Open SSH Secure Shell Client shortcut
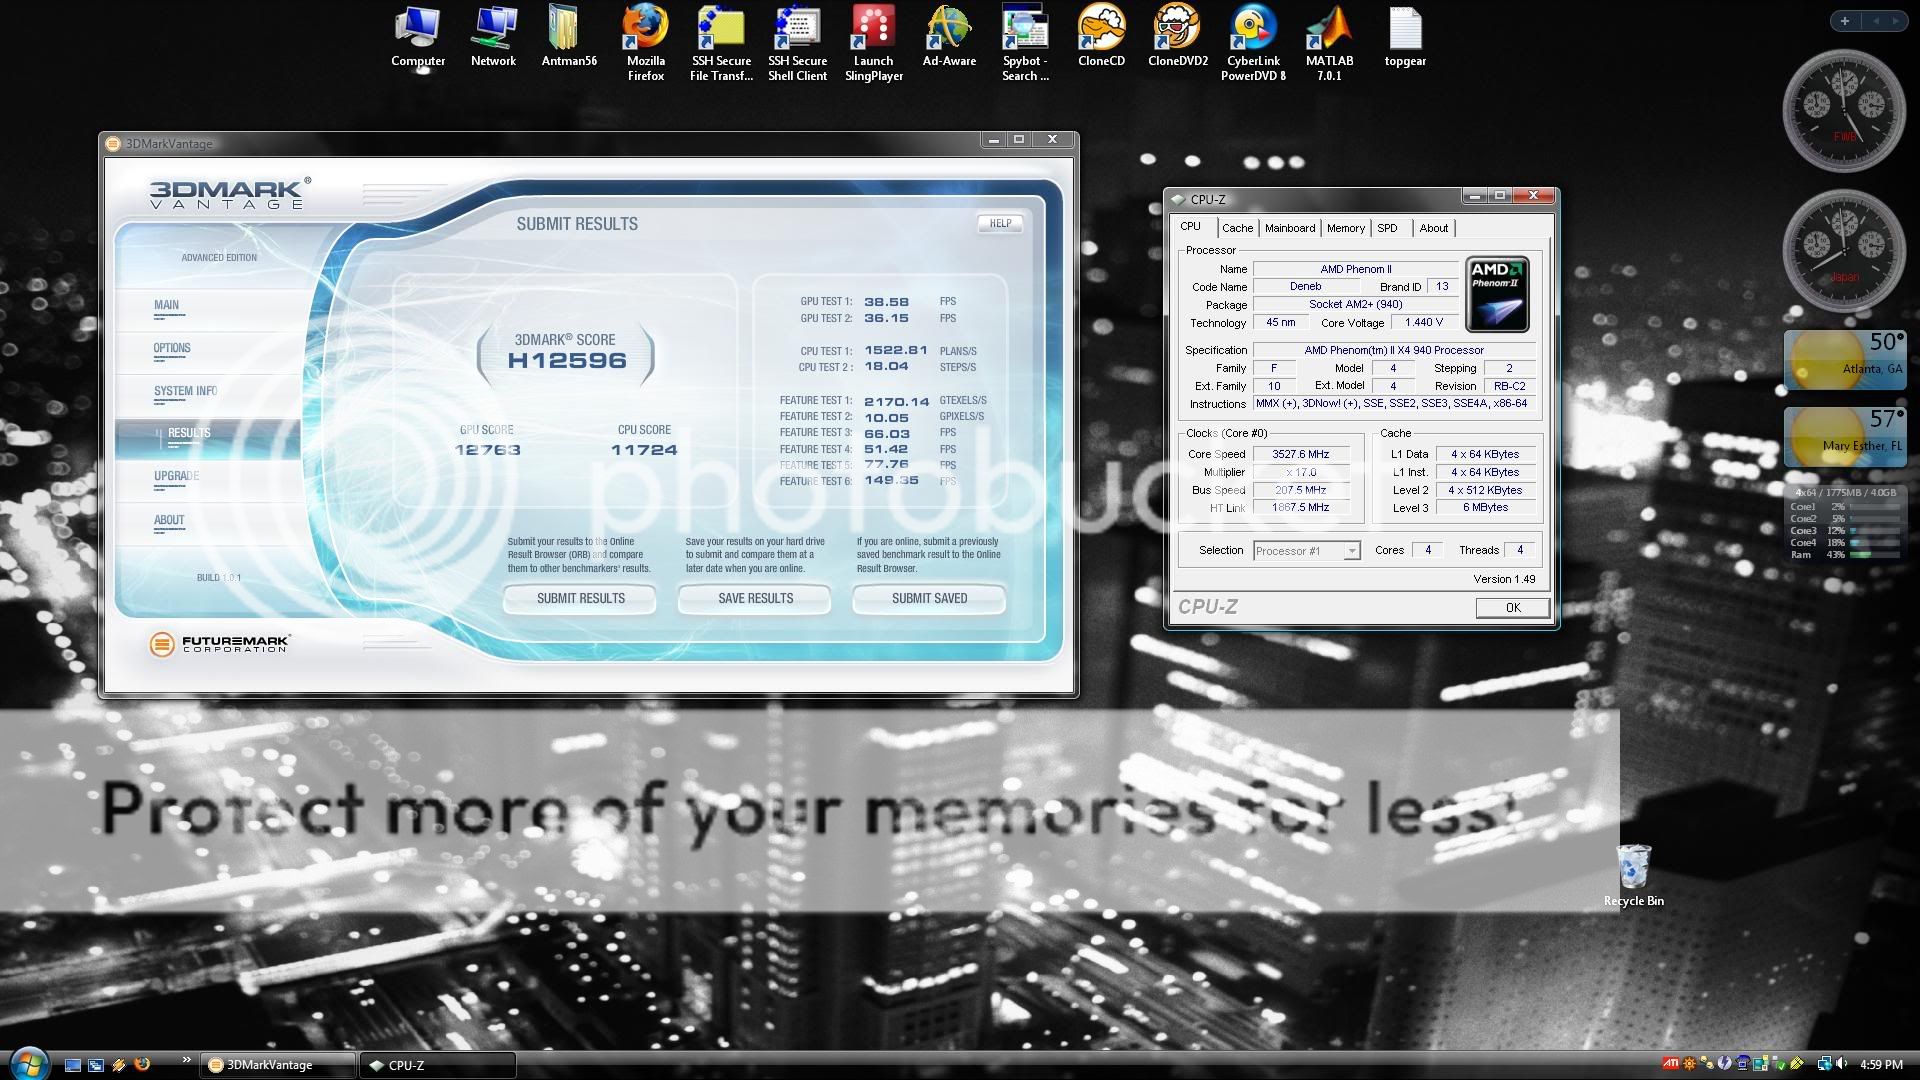This screenshot has height=1080, width=1920. (x=797, y=43)
